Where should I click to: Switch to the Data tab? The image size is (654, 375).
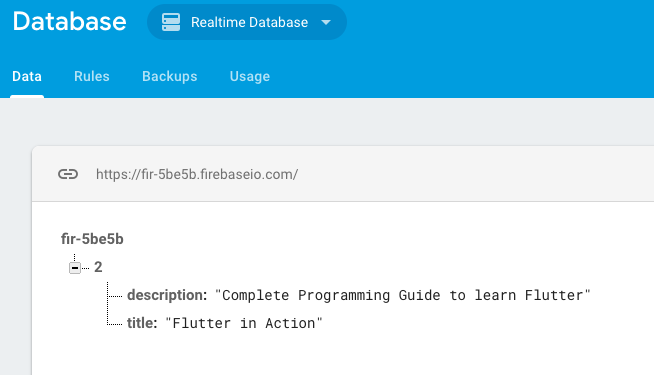click(x=27, y=76)
